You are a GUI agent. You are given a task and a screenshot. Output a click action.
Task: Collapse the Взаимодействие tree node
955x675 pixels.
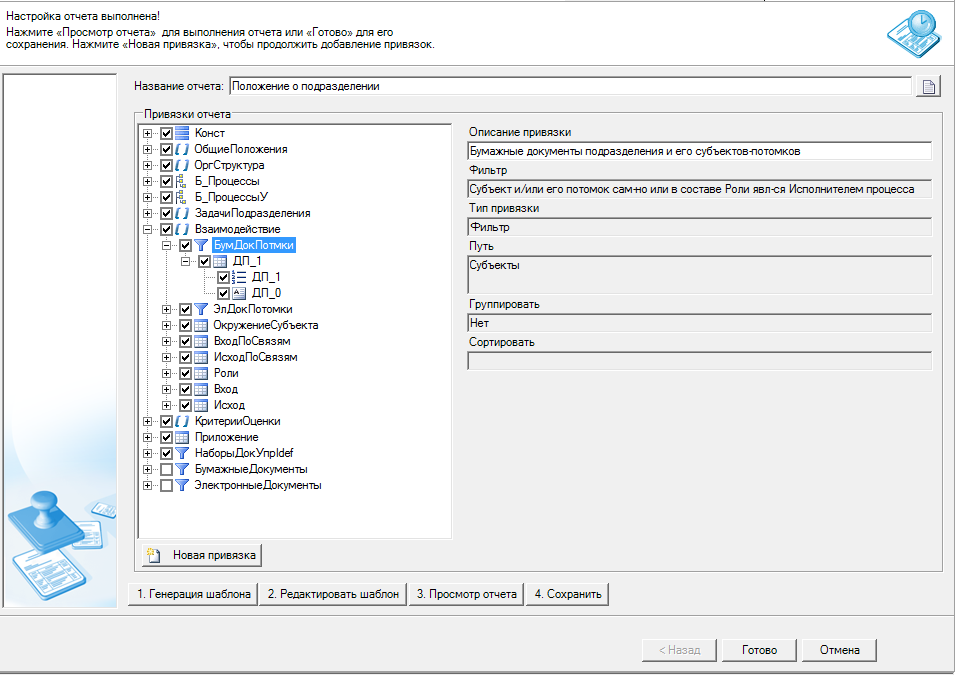pos(148,229)
